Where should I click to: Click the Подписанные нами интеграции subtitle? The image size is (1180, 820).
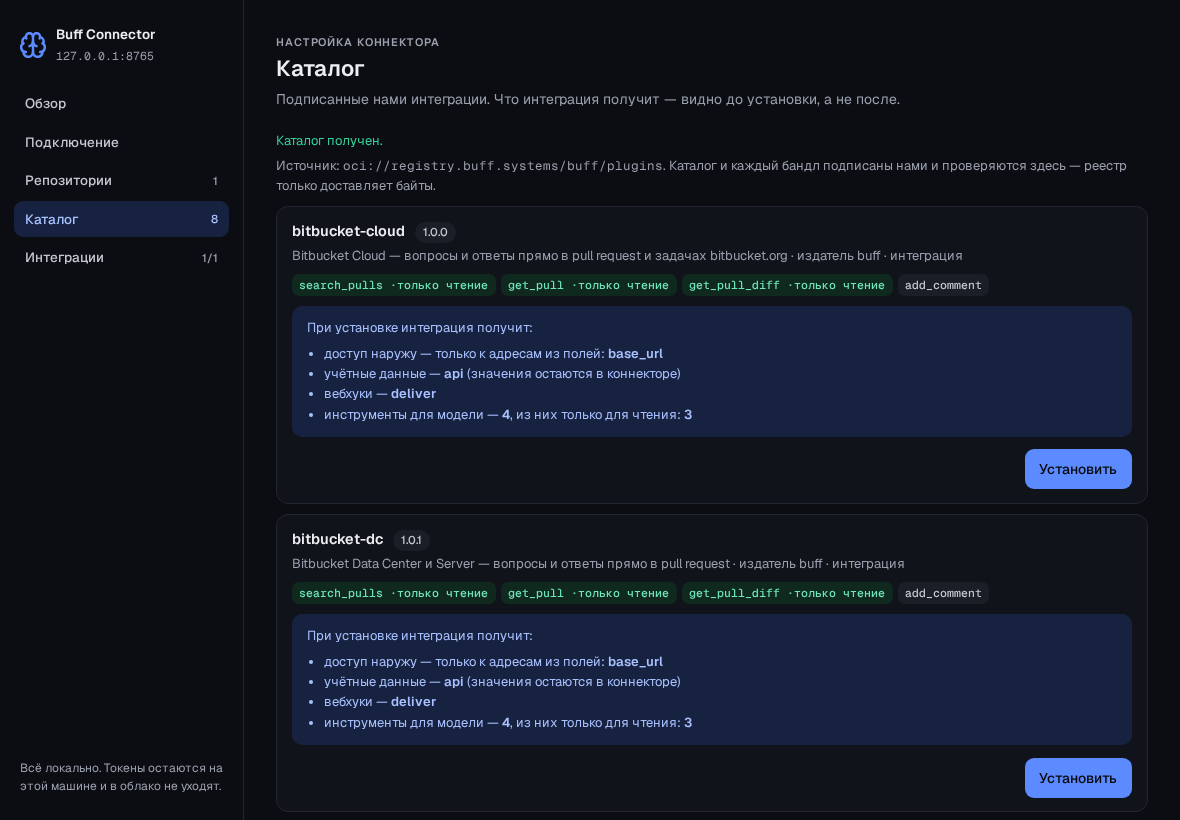click(x=588, y=99)
